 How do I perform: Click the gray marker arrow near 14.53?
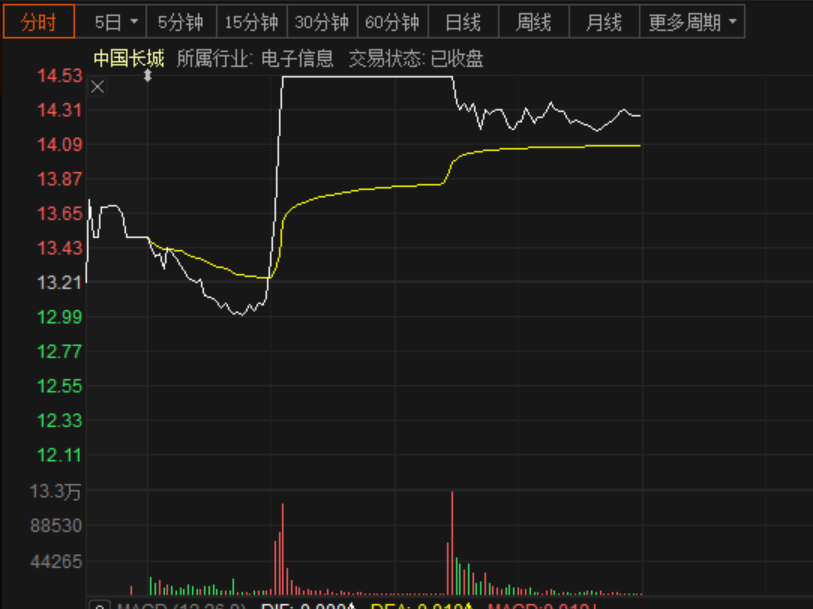[x=148, y=76]
